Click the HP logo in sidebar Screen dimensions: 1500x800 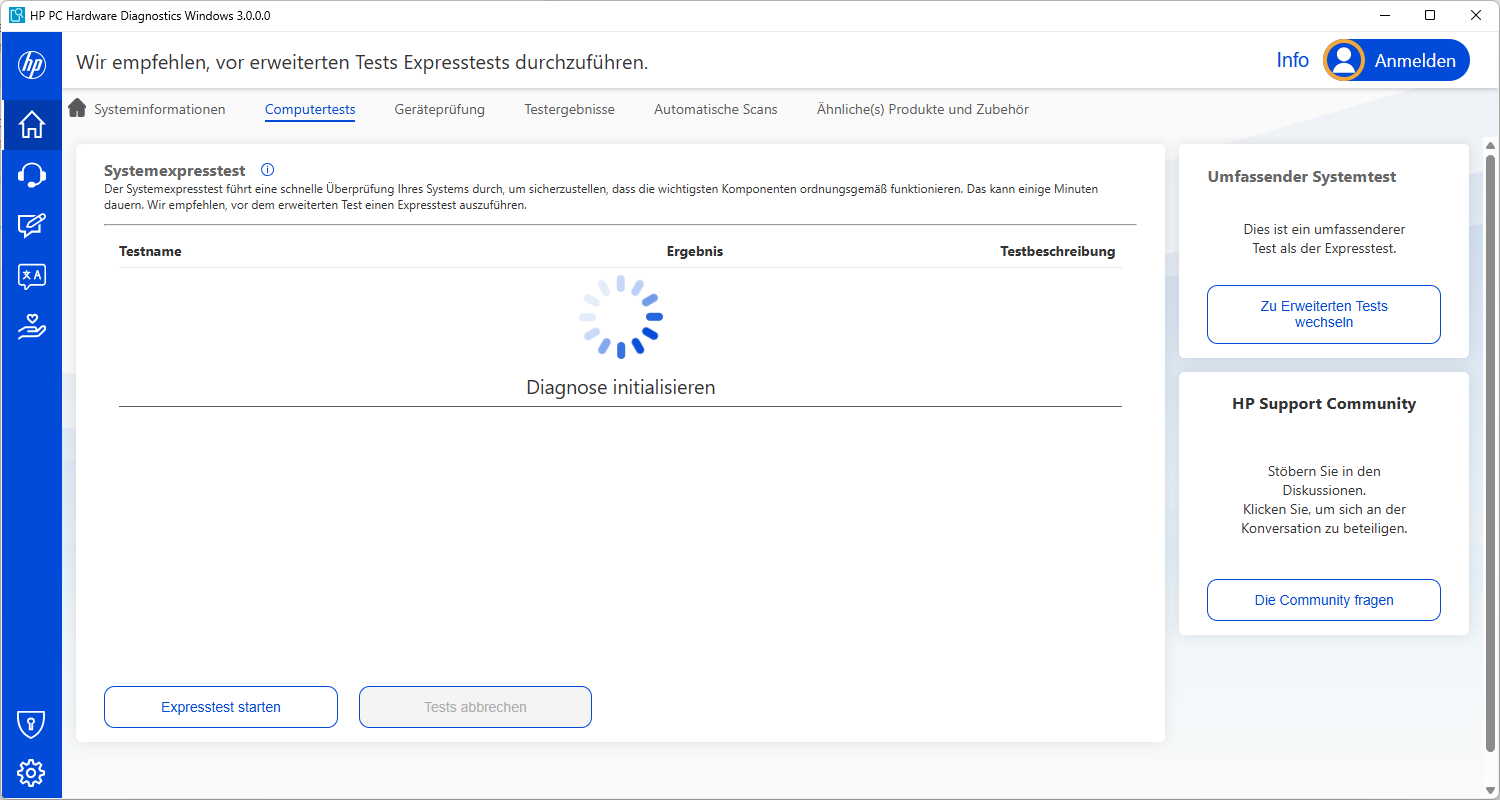pyautogui.click(x=31, y=65)
